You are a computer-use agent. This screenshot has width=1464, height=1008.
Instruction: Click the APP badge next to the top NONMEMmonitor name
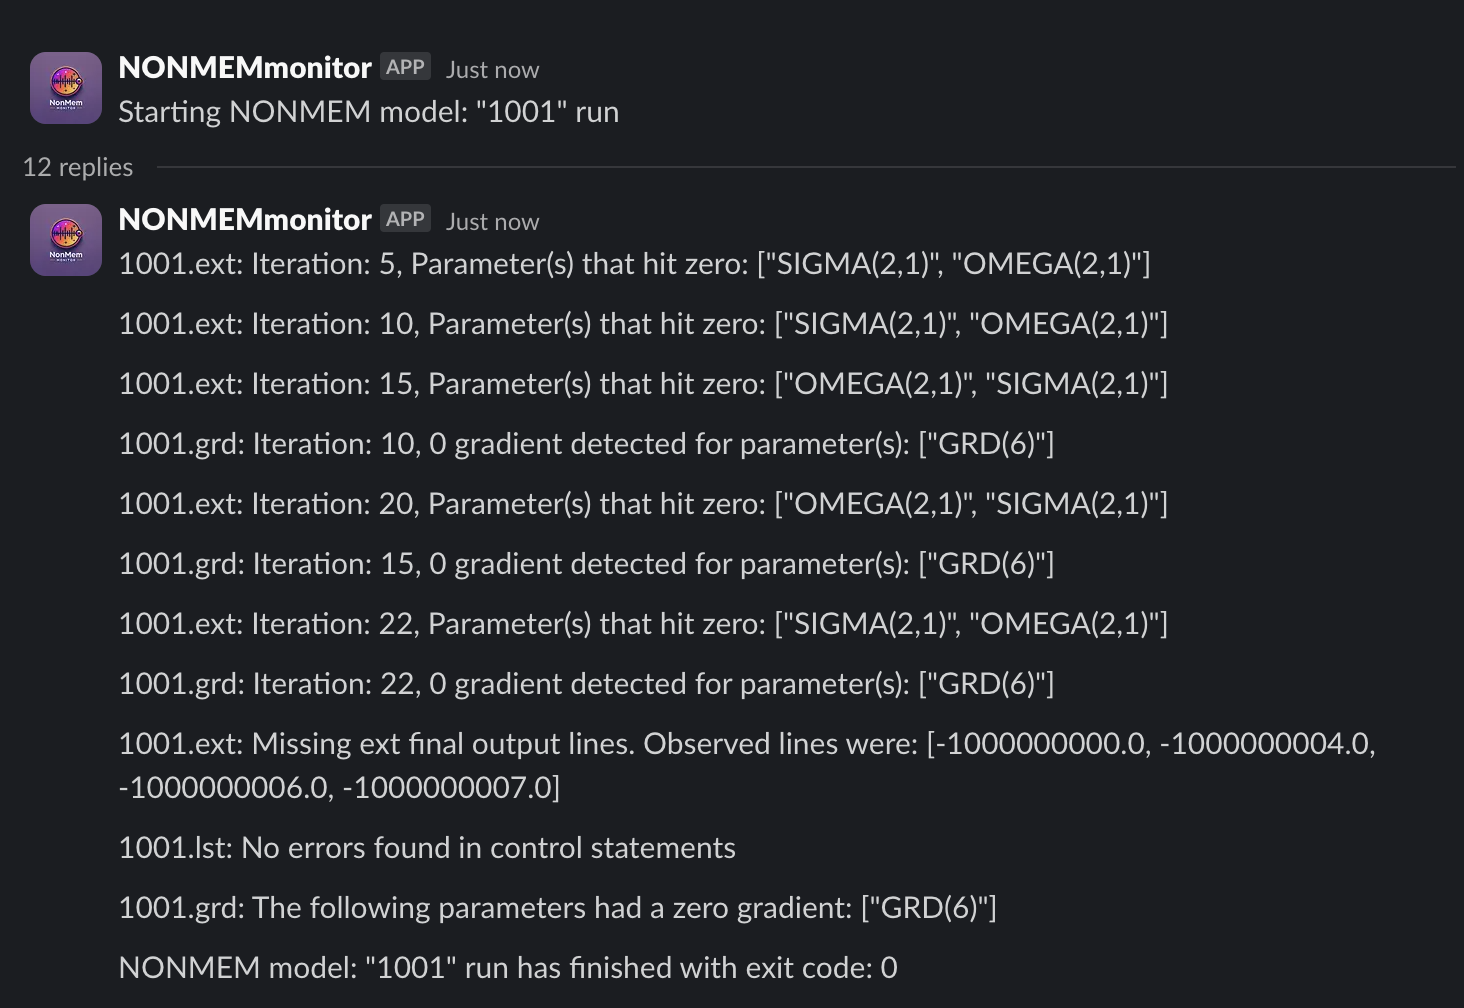(x=404, y=65)
